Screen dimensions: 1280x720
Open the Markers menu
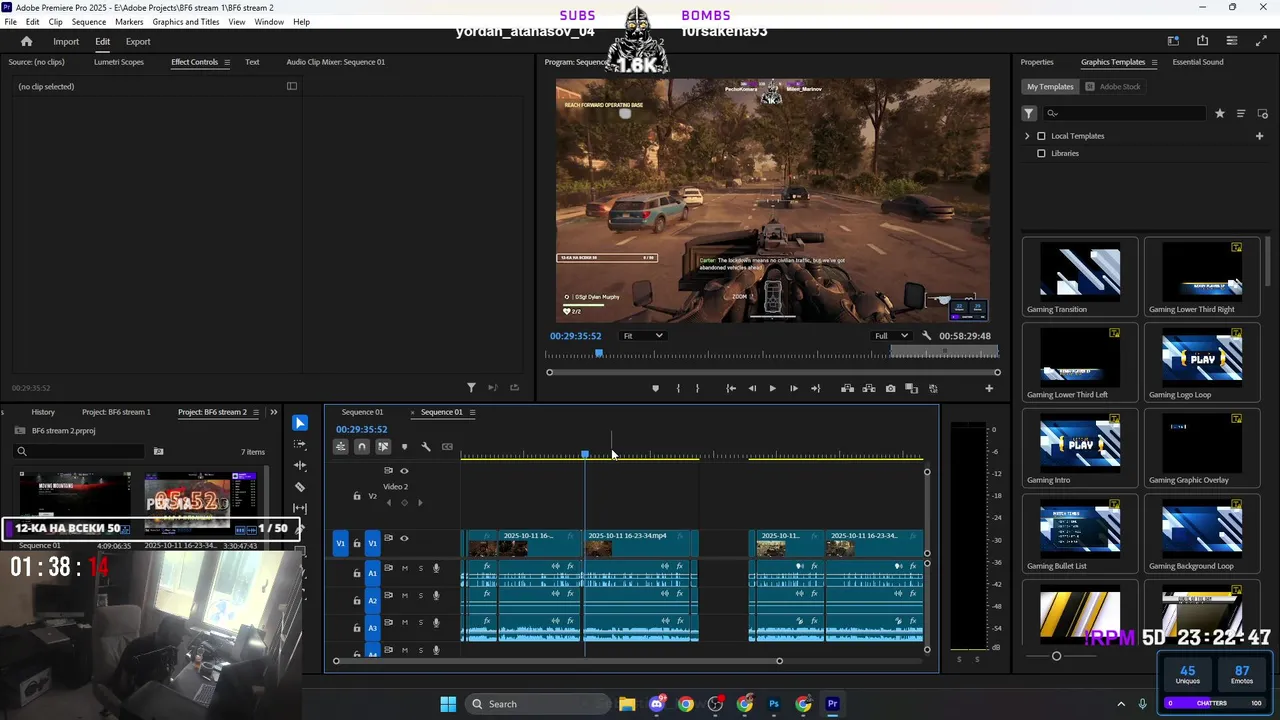129,22
